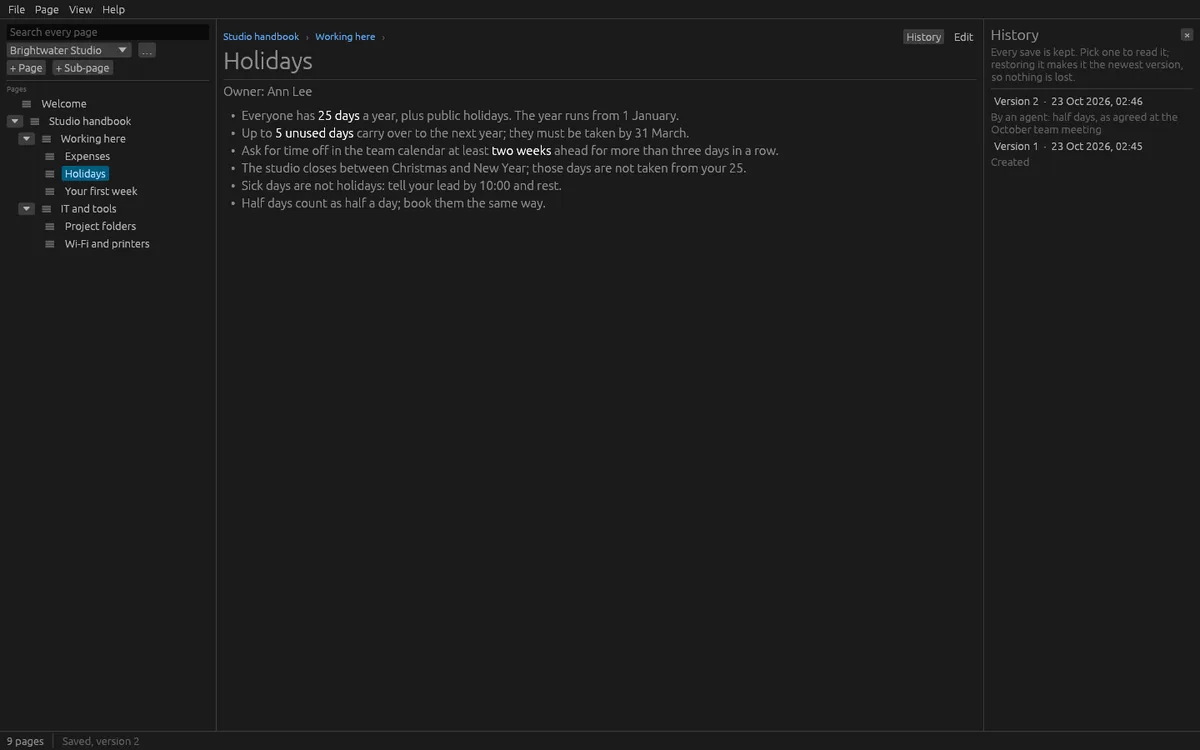Click the Edit button
This screenshot has height=750, width=1200.
click(x=963, y=37)
